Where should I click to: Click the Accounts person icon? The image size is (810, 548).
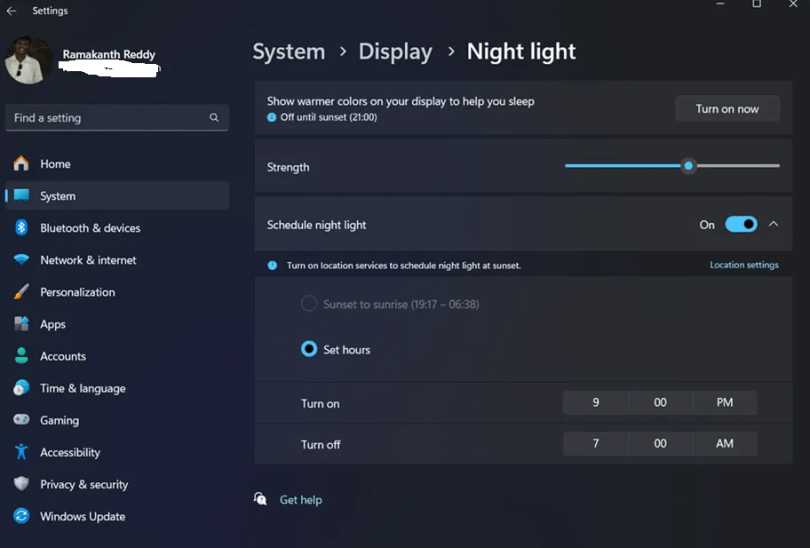(x=21, y=355)
